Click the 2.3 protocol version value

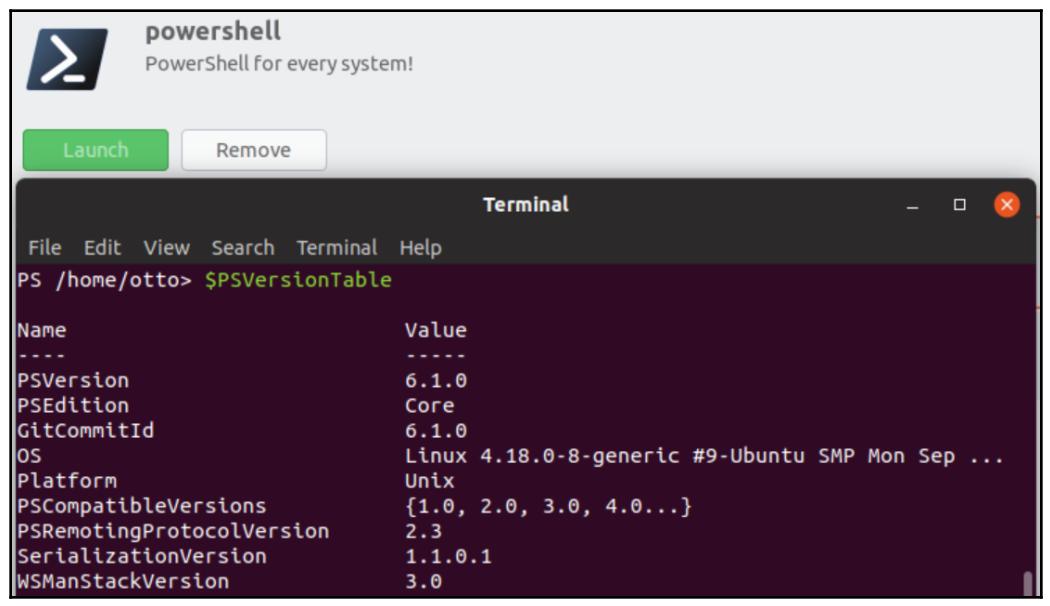coord(423,530)
